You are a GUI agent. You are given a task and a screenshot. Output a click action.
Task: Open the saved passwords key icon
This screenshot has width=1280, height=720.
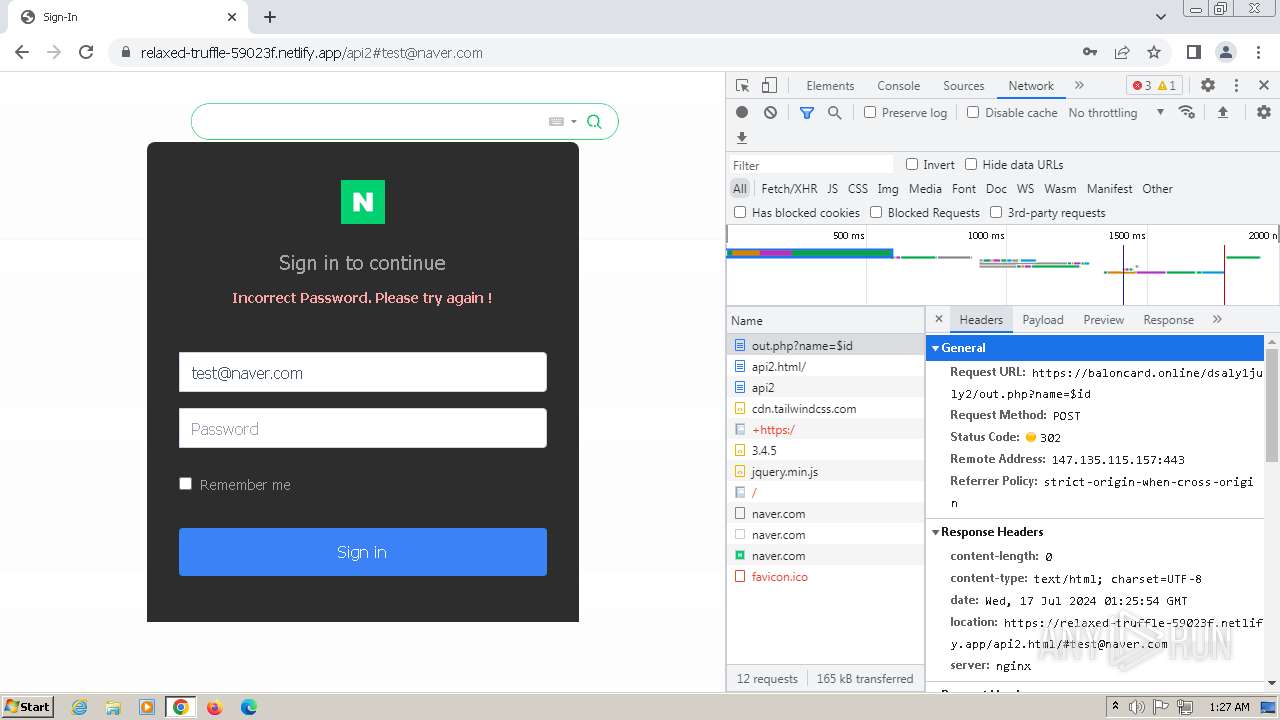[1090, 52]
